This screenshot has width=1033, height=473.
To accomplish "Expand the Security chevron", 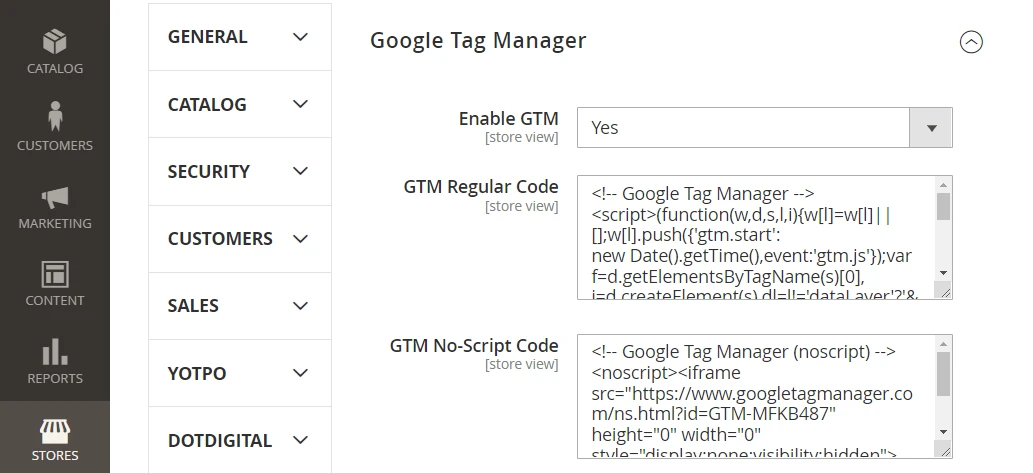I will click(x=300, y=171).
